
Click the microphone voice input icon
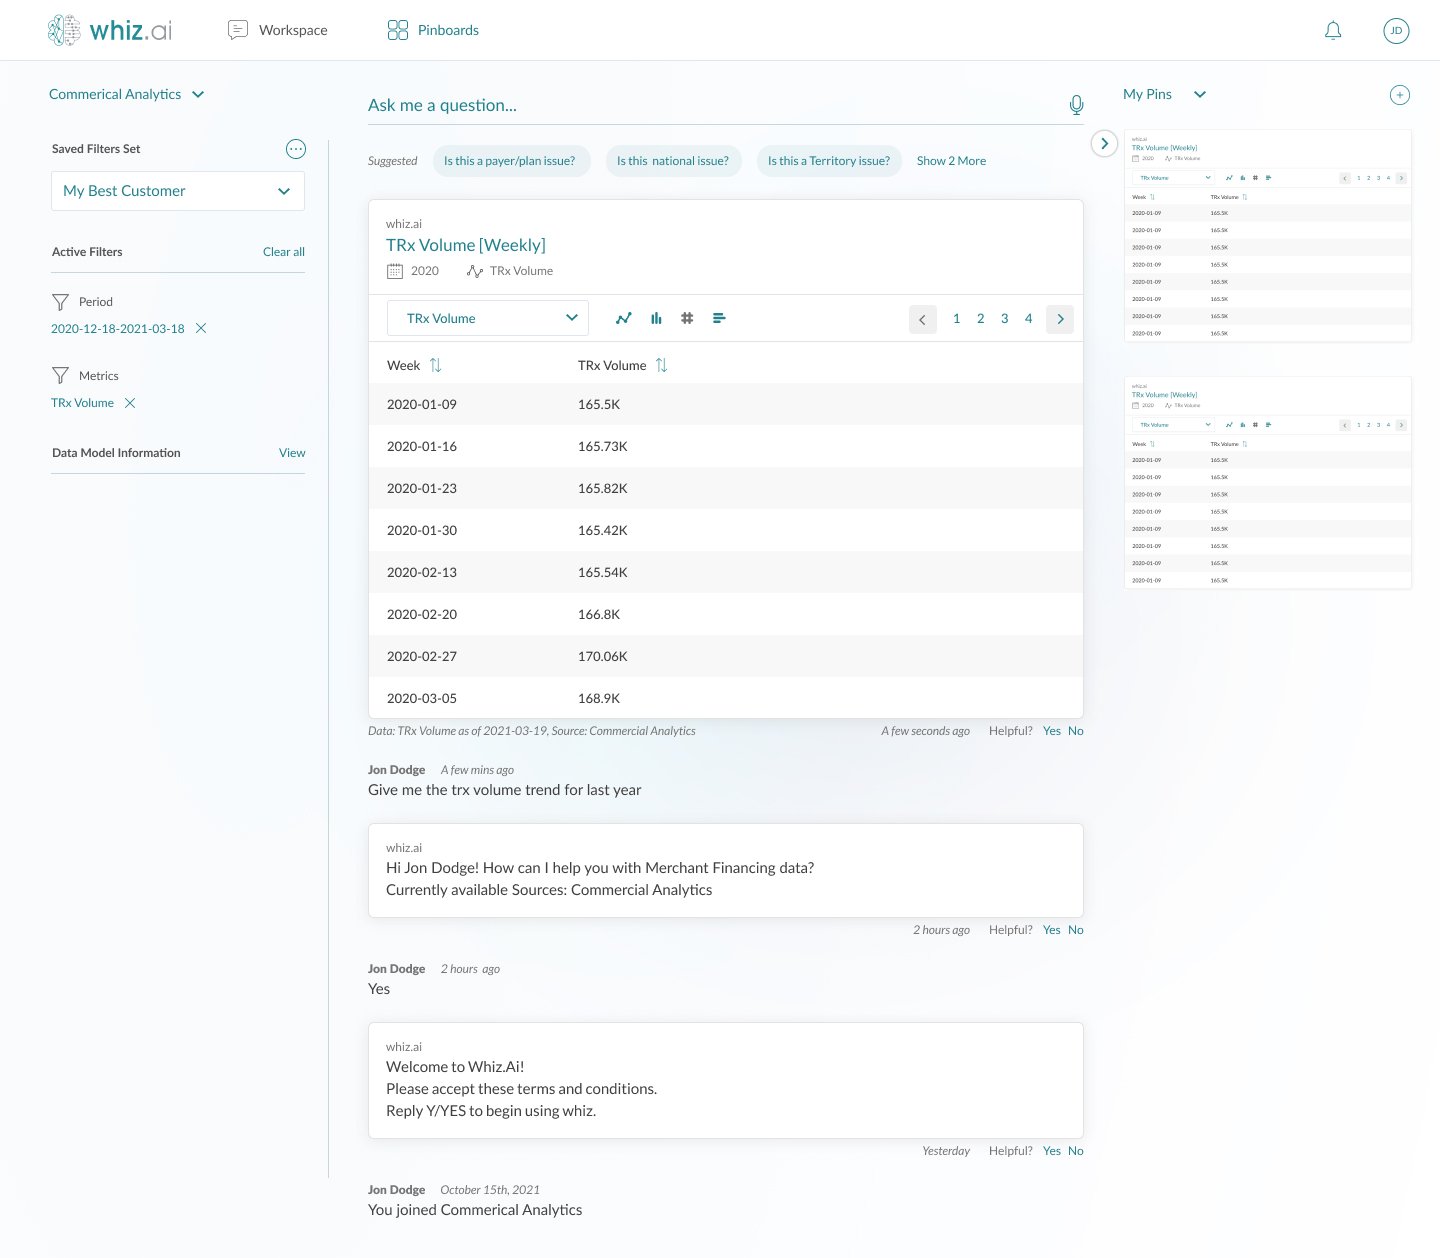point(1076,105)
